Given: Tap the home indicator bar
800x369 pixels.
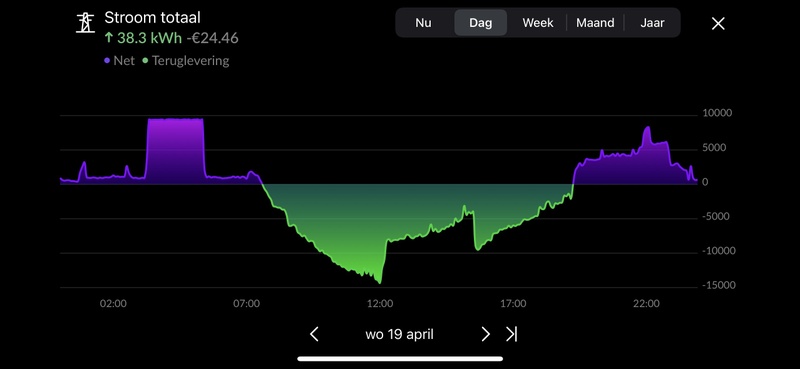Looking at the screenshot, I should pyautogui.click(x=400, y=359).
